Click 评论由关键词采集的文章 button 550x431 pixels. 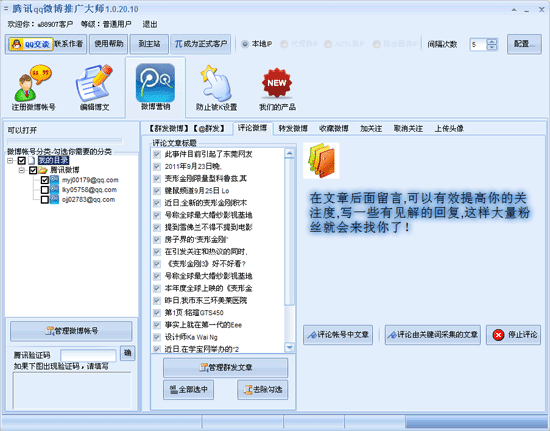(433, 335)
